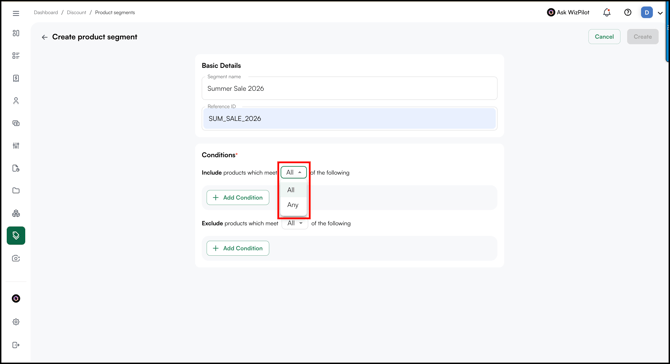
Task: Open the person icon in sidebar
Action: [x=16, y=101]
